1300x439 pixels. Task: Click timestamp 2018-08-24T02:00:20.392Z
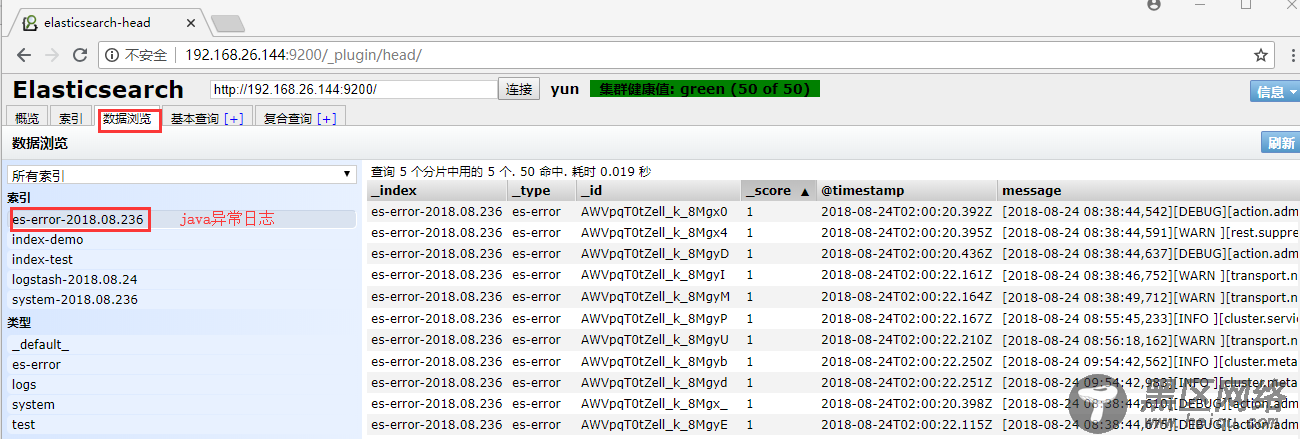pyautogui.click(x=906, y=212)
